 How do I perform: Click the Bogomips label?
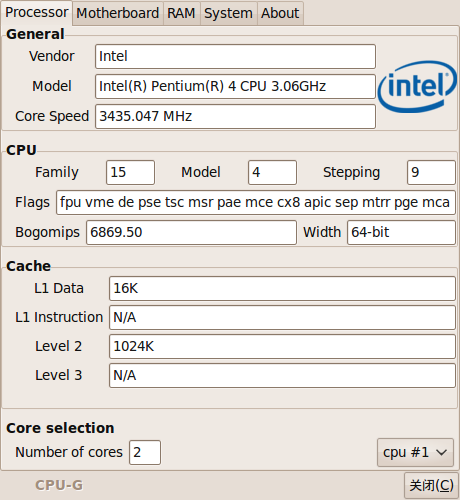[47, 232]
